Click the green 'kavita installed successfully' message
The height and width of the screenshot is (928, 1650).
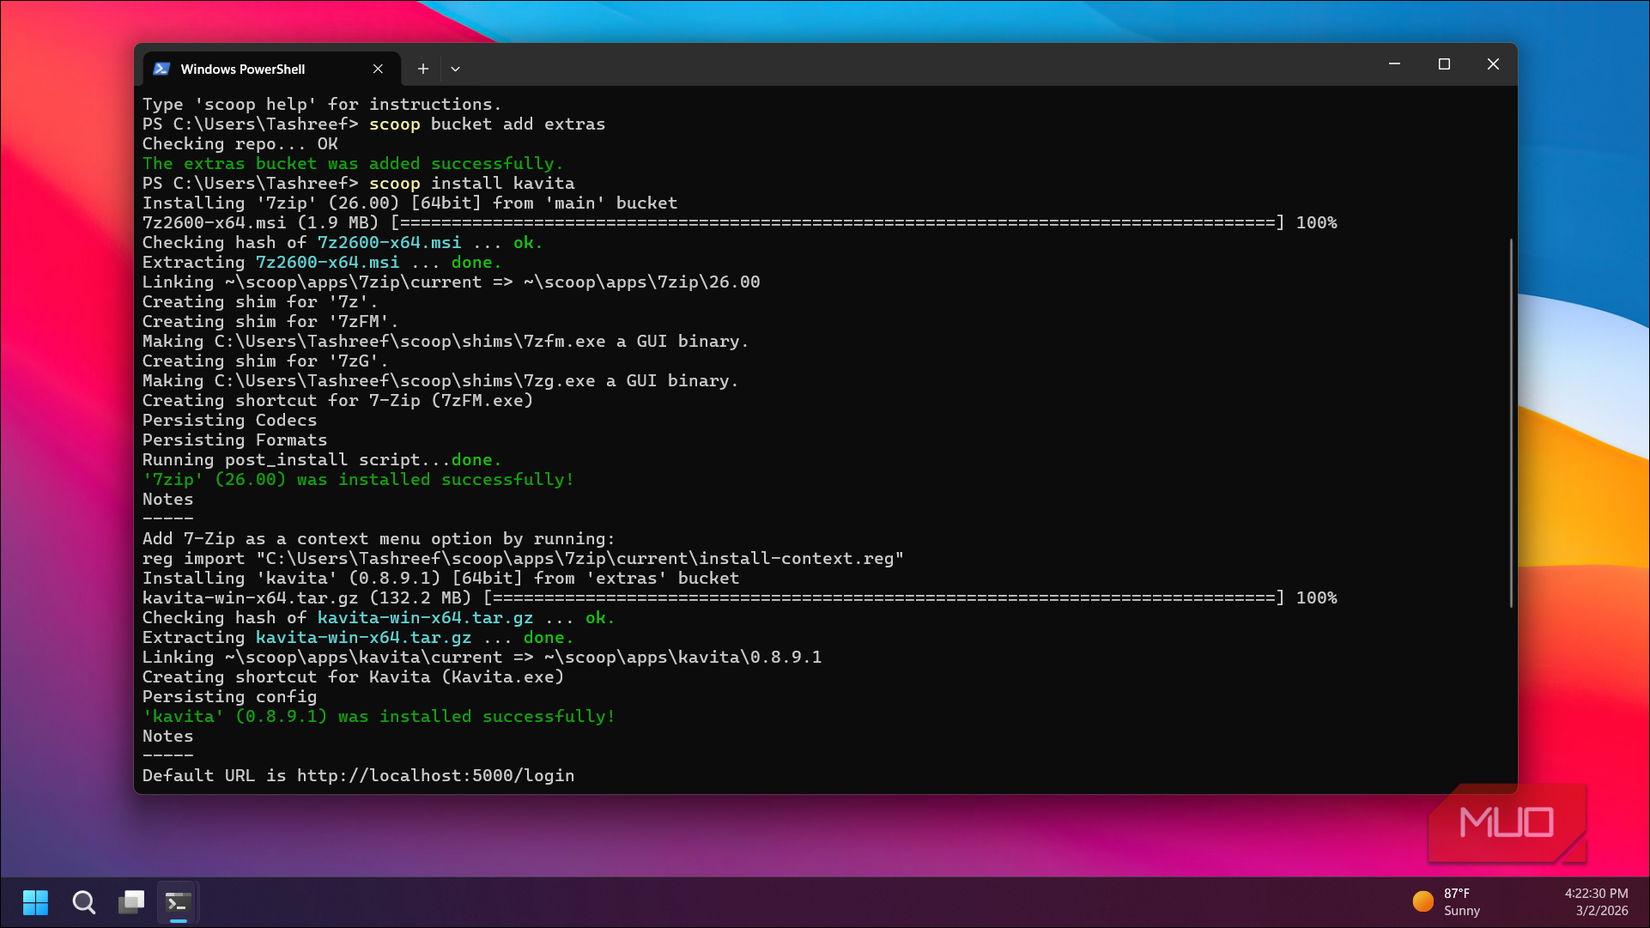tap(378, 716)
